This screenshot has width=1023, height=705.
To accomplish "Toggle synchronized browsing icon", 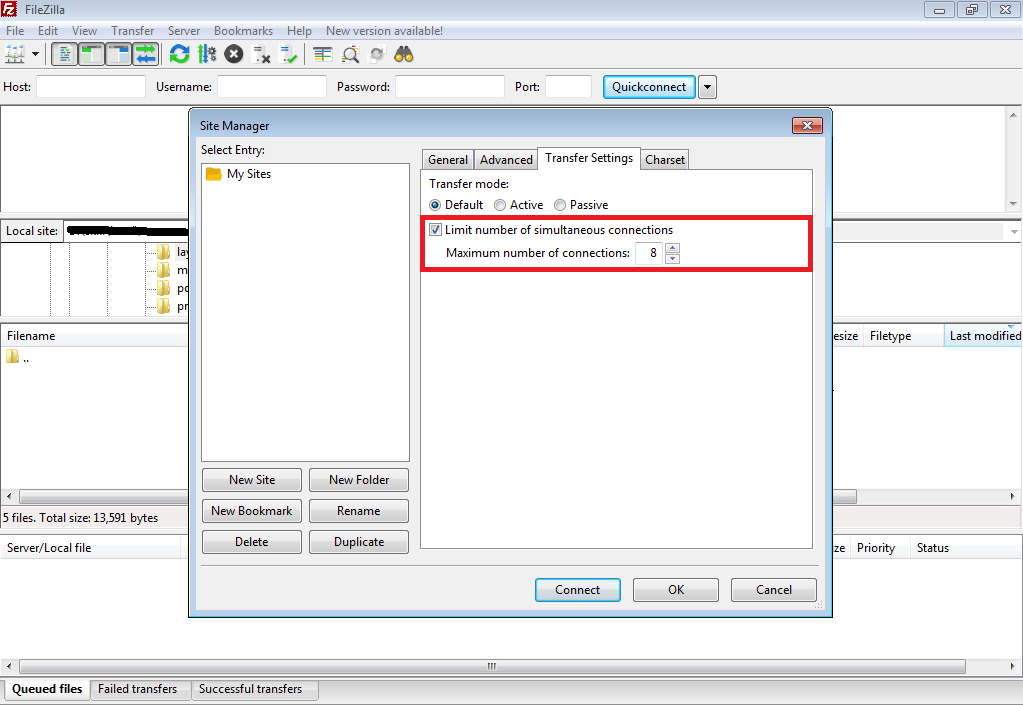I will [x=377, y=54].
